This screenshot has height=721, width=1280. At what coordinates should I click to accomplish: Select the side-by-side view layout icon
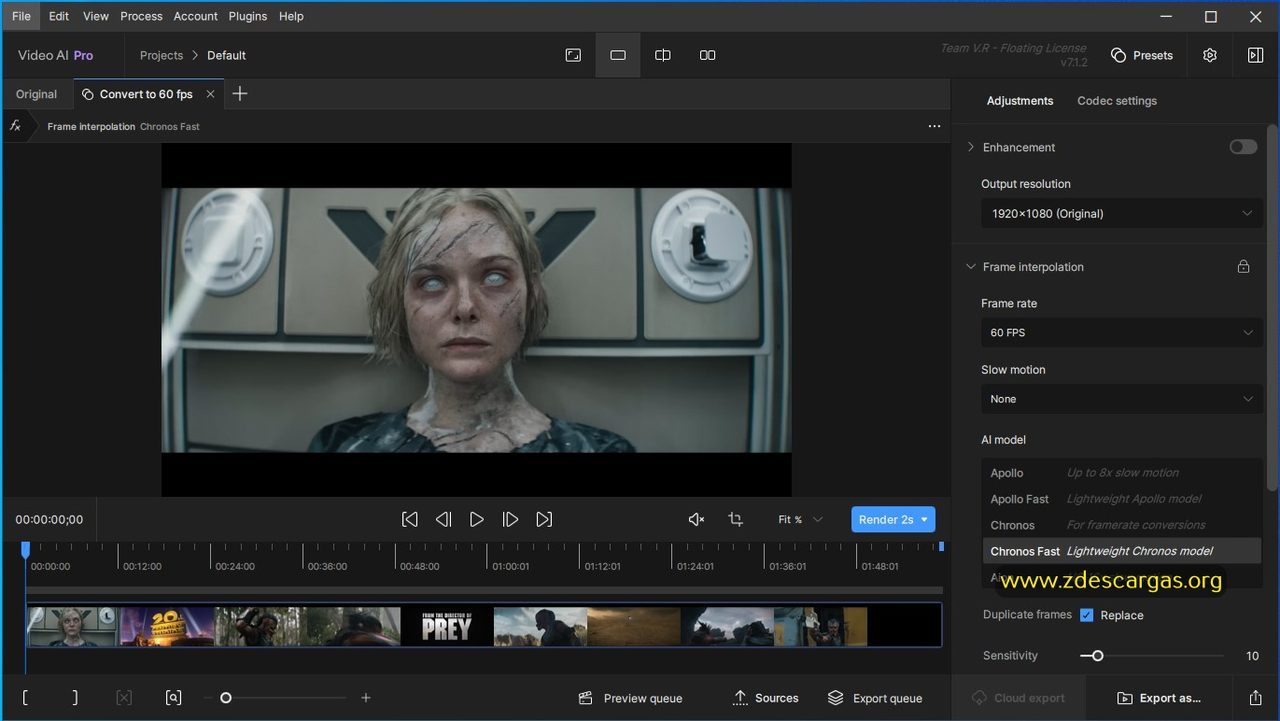707,55
